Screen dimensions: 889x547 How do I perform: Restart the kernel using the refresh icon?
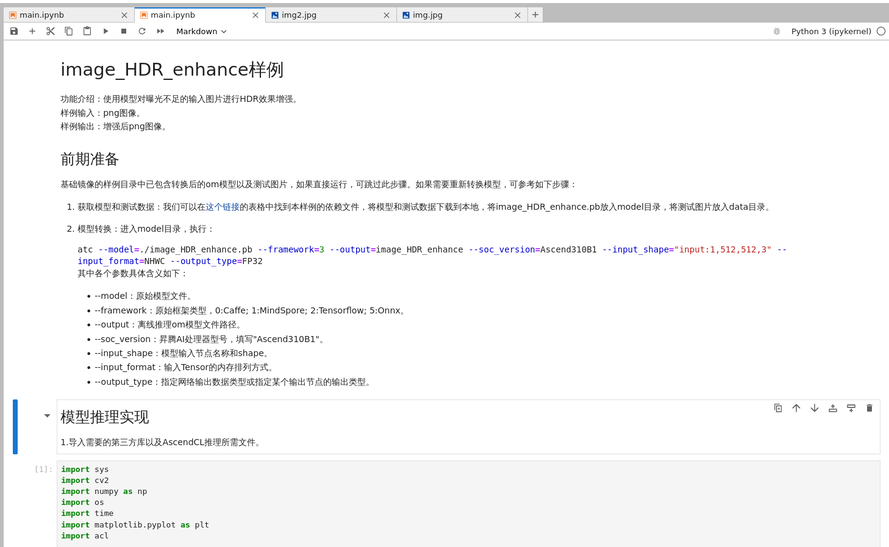click(142, 31)
